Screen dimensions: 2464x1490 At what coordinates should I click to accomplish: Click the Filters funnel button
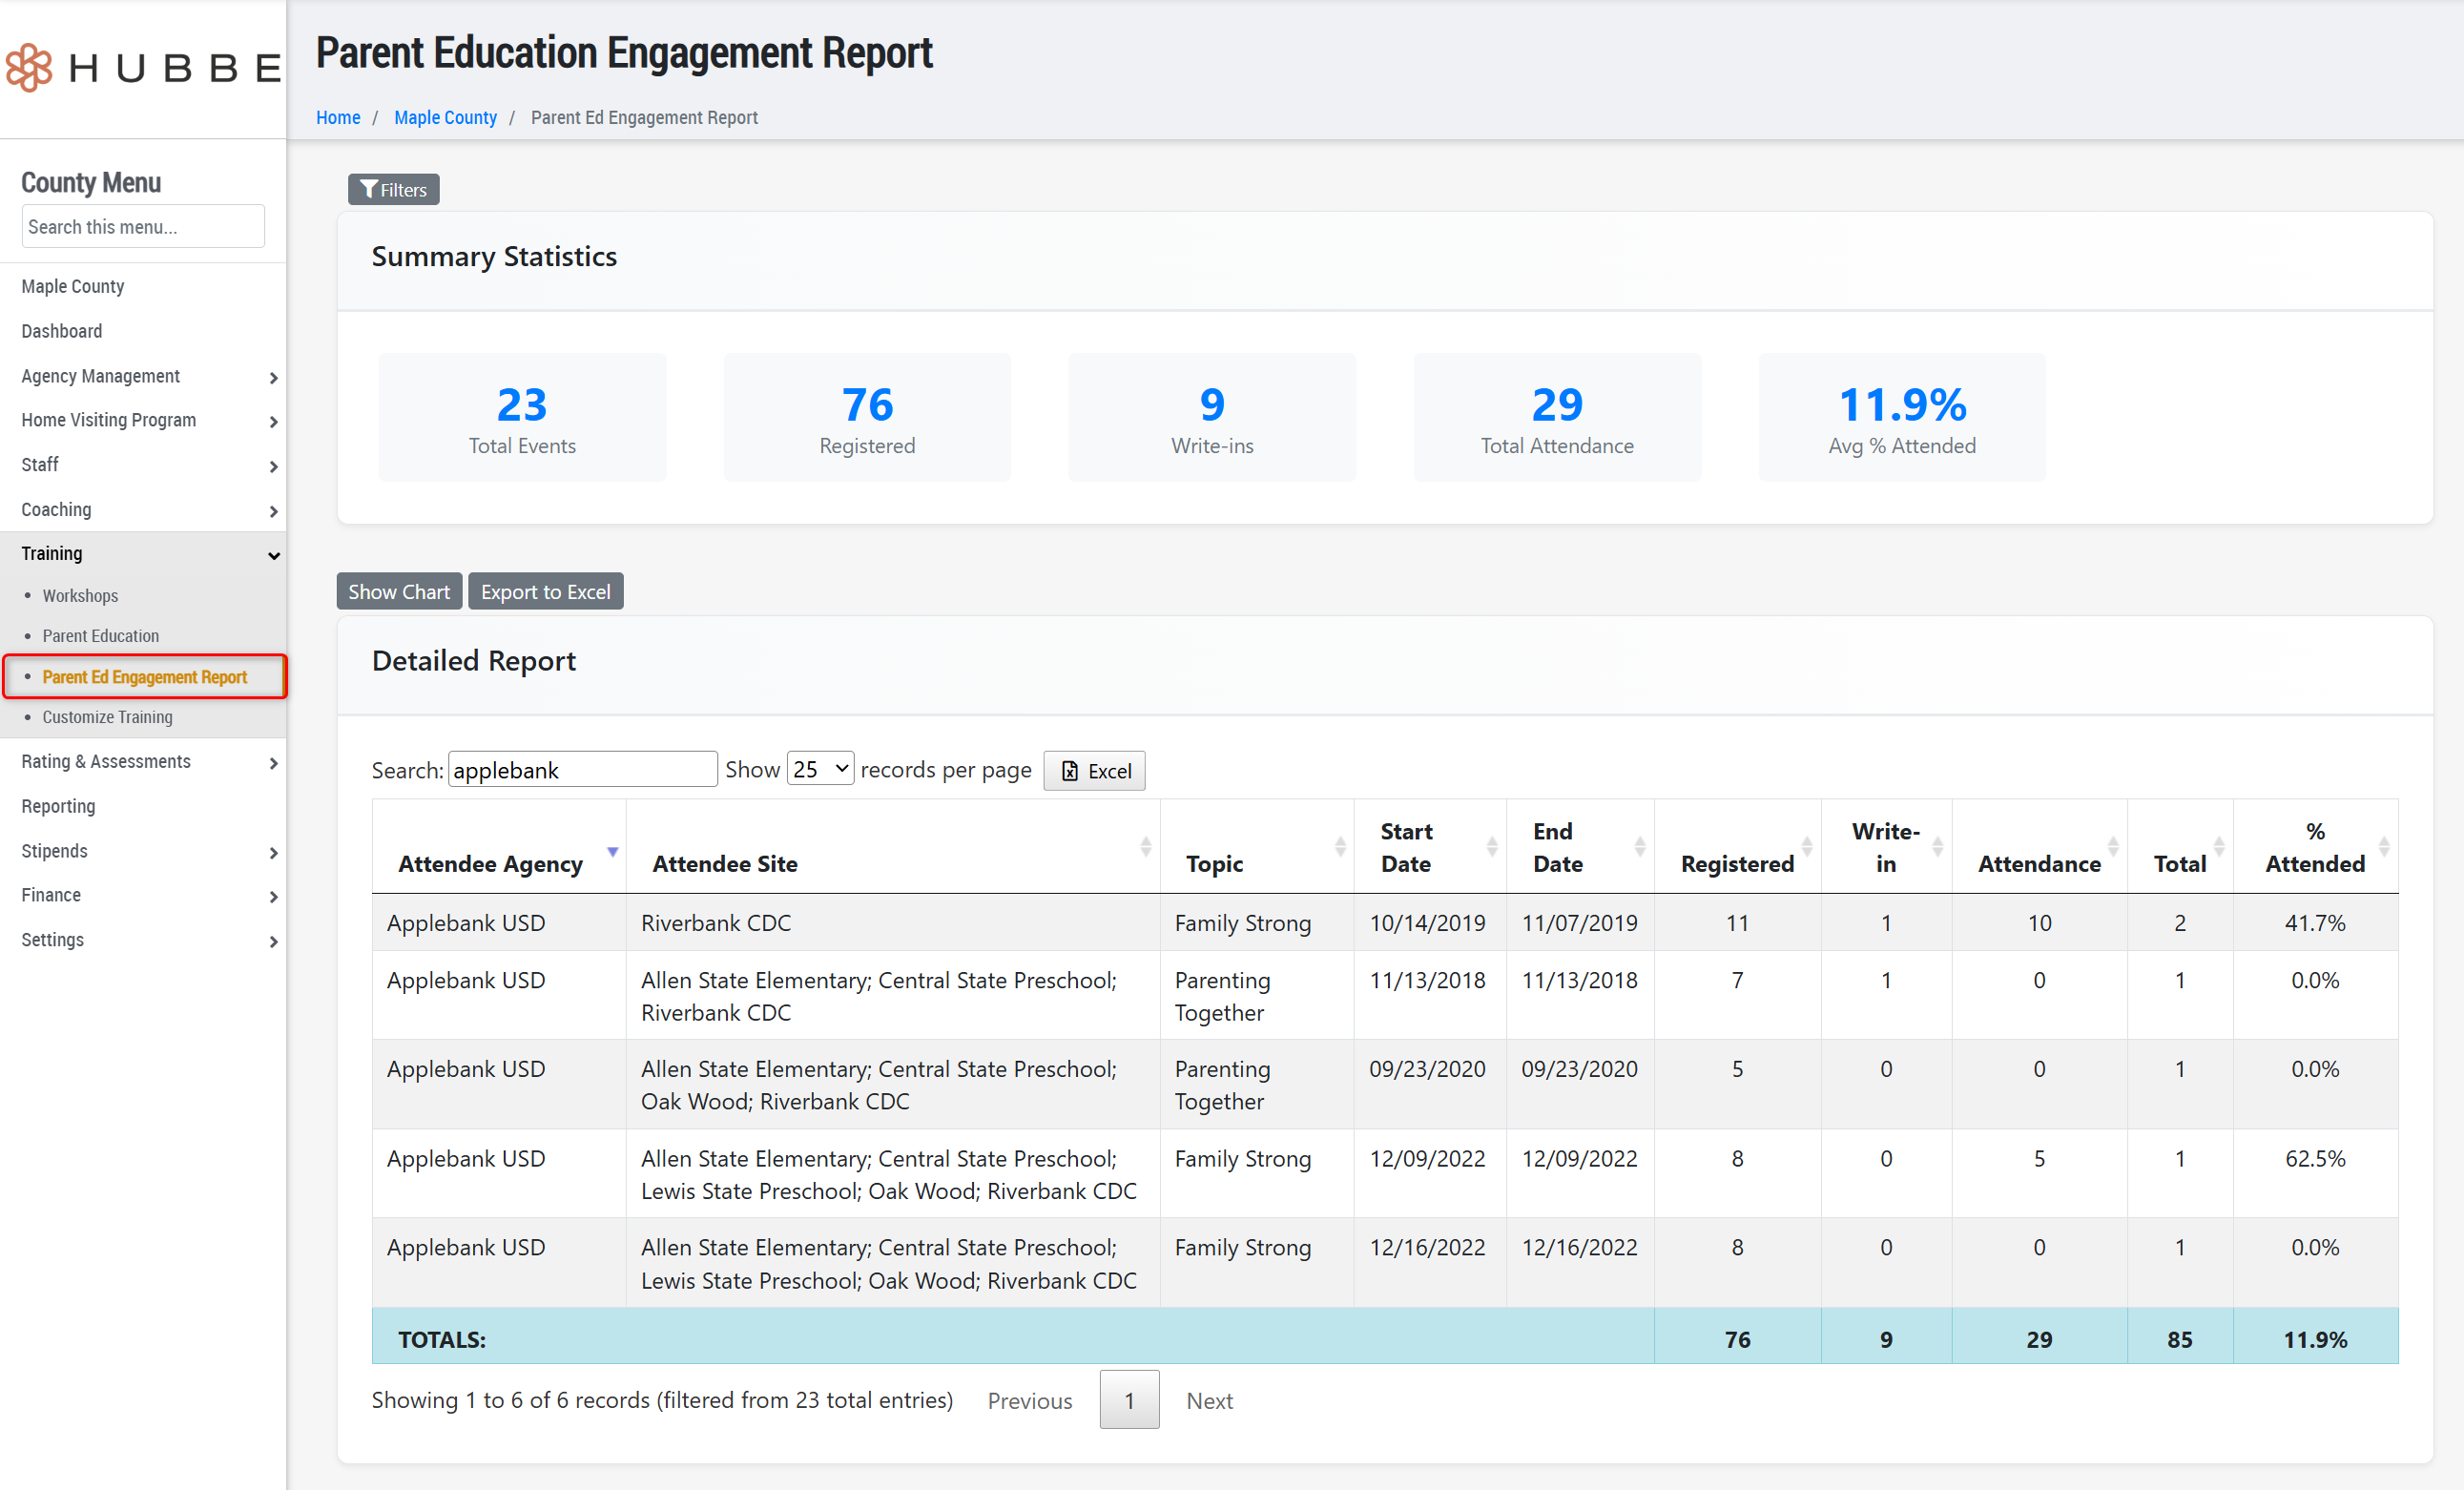point(393,189)
